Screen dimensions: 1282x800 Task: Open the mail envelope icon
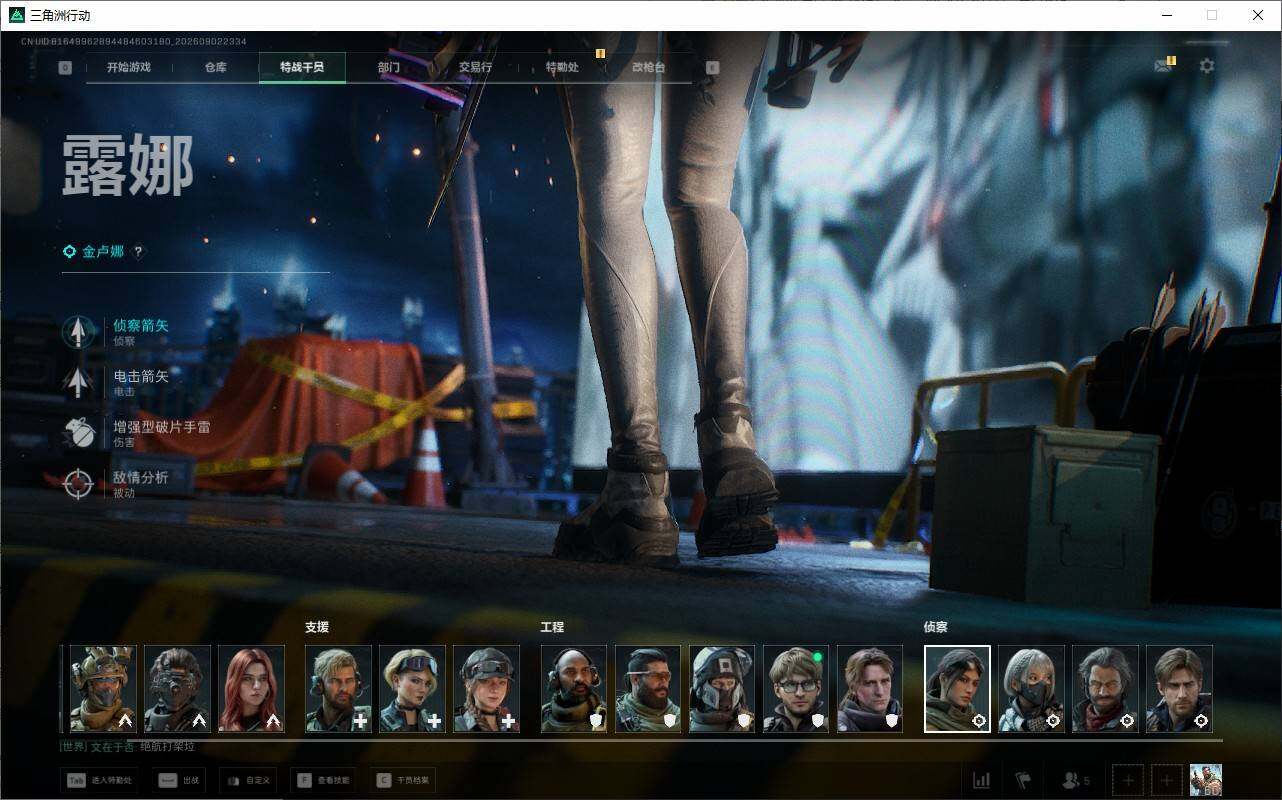tap(1163, 66)
